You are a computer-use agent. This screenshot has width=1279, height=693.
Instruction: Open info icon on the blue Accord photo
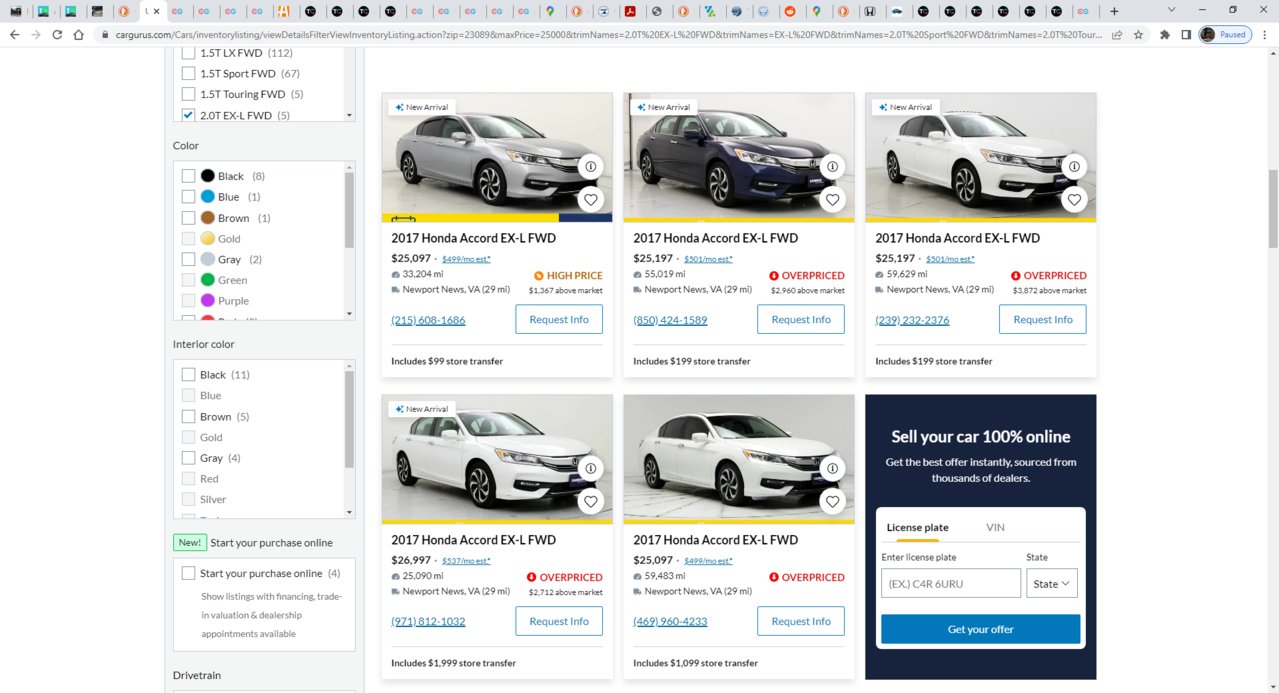(x=833, y=166)
